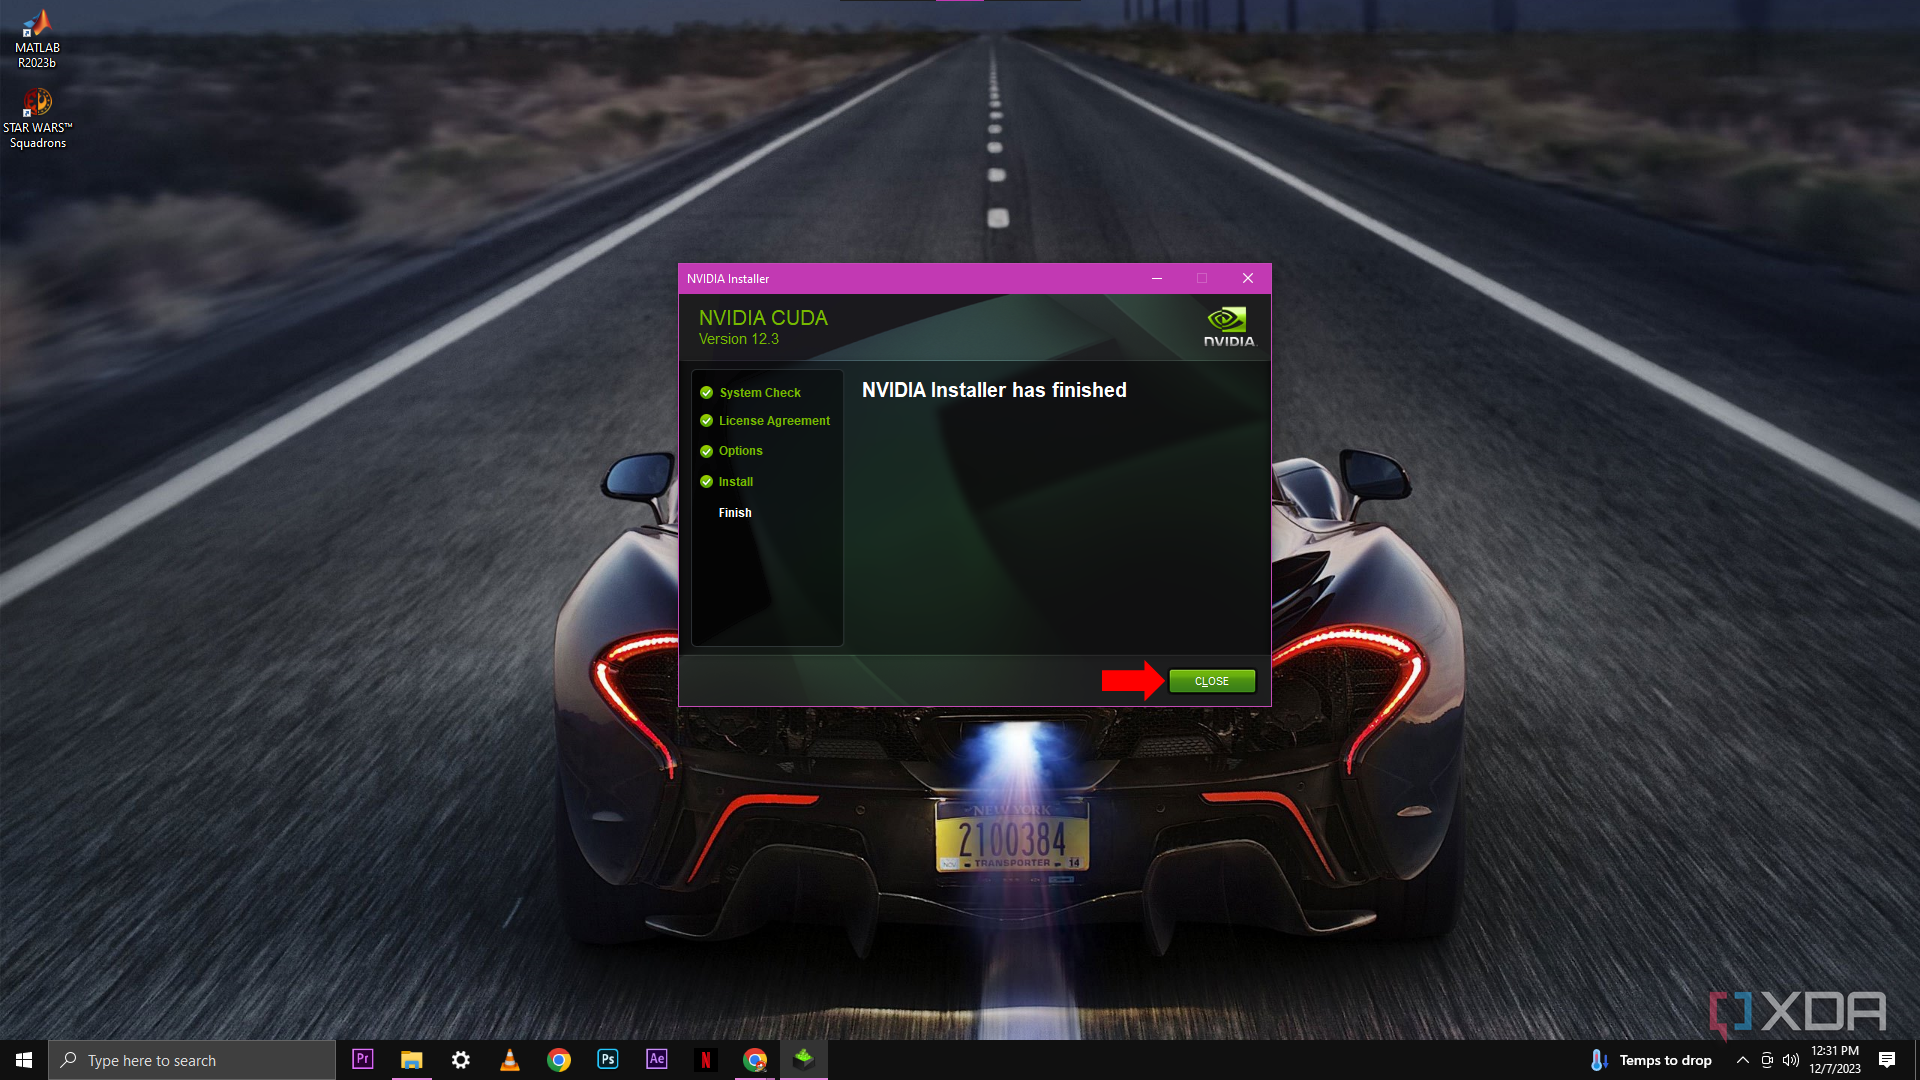The width and height of the screenshot is (1920, 1080).
Task: Launch Adobe Premiere Pro from the taskbar
Action: coord(362,1059)
